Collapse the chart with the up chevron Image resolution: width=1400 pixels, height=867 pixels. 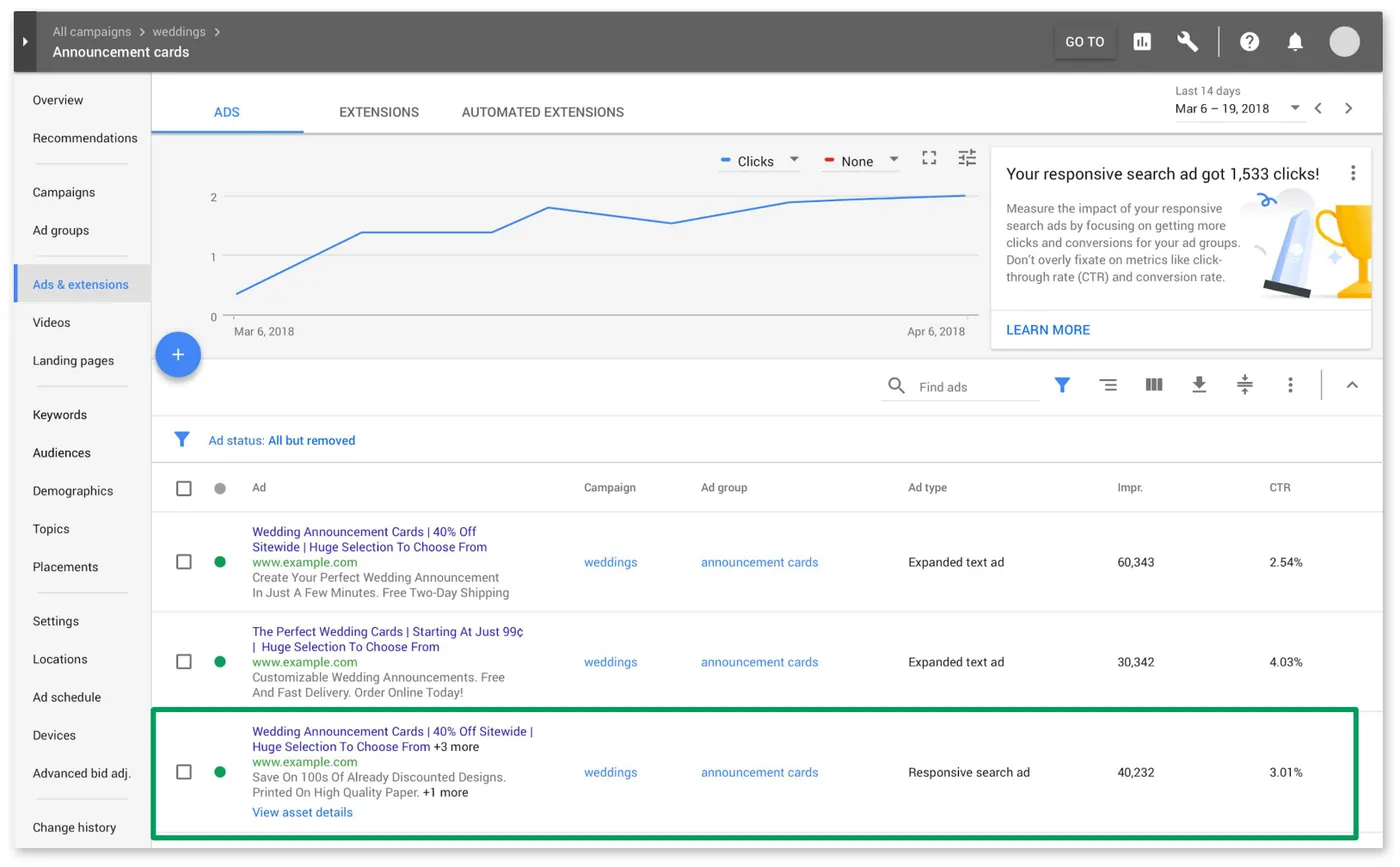tap(1352, 385)
